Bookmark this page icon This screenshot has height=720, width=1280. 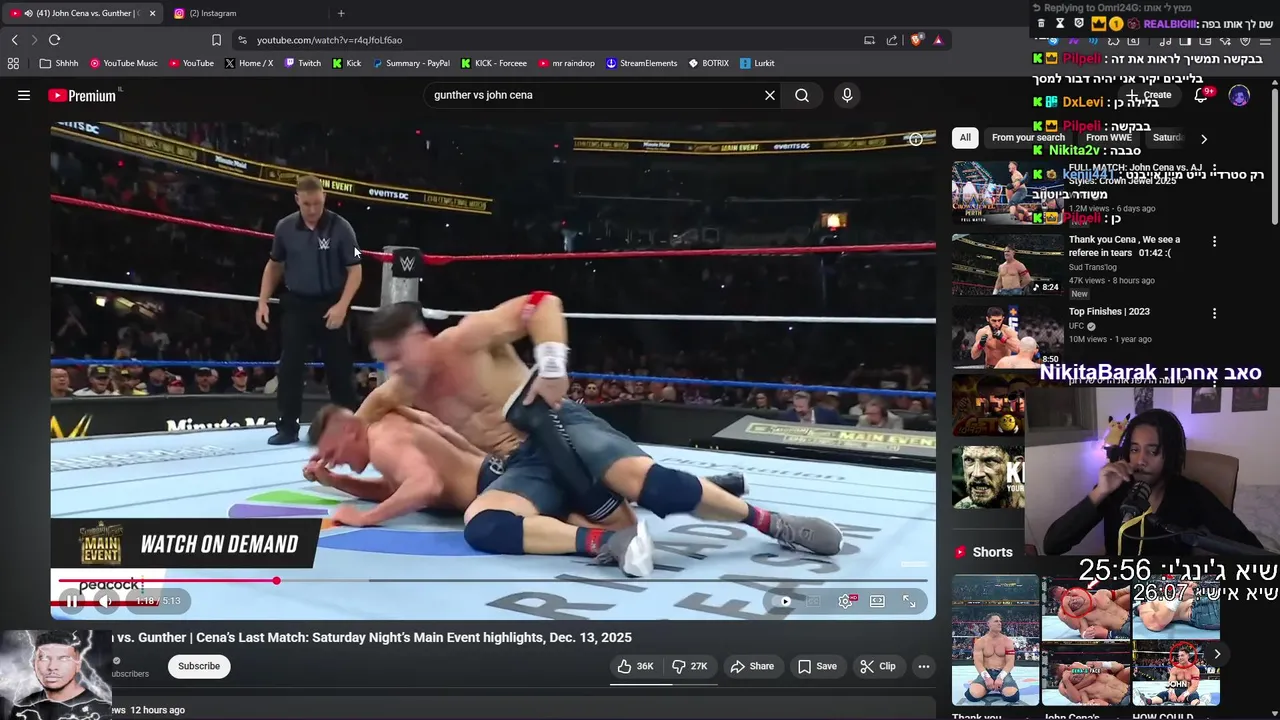click(216, 40)
